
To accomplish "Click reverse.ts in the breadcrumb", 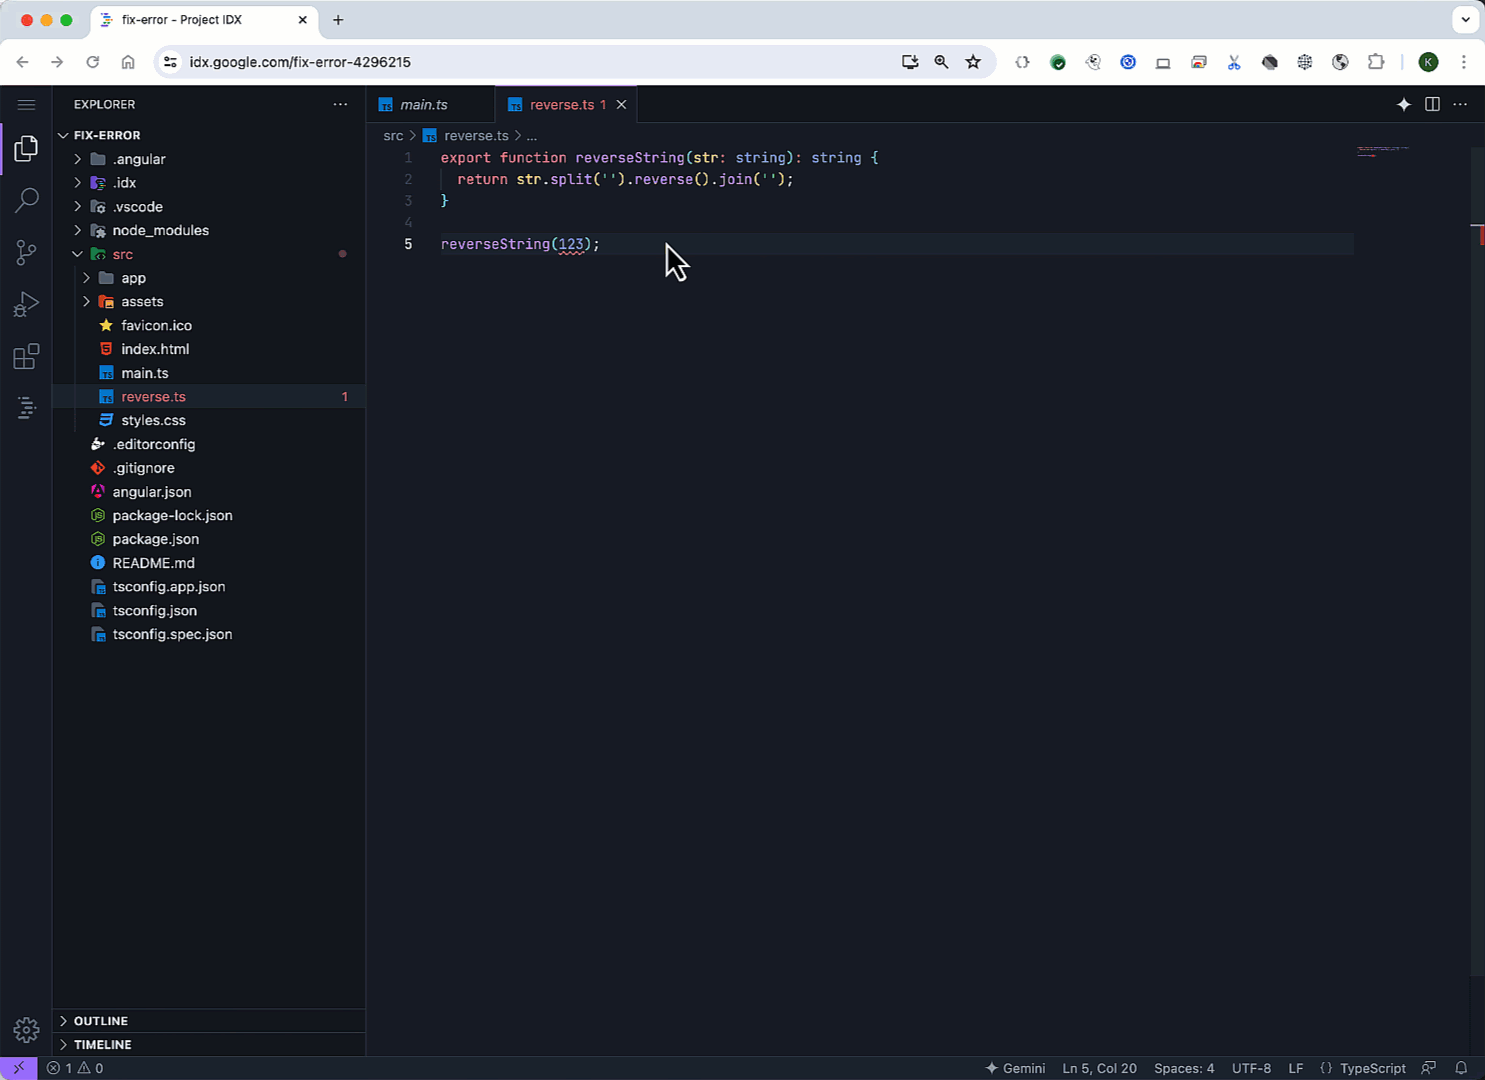I will pyautogui.click(x=476, y=136).
